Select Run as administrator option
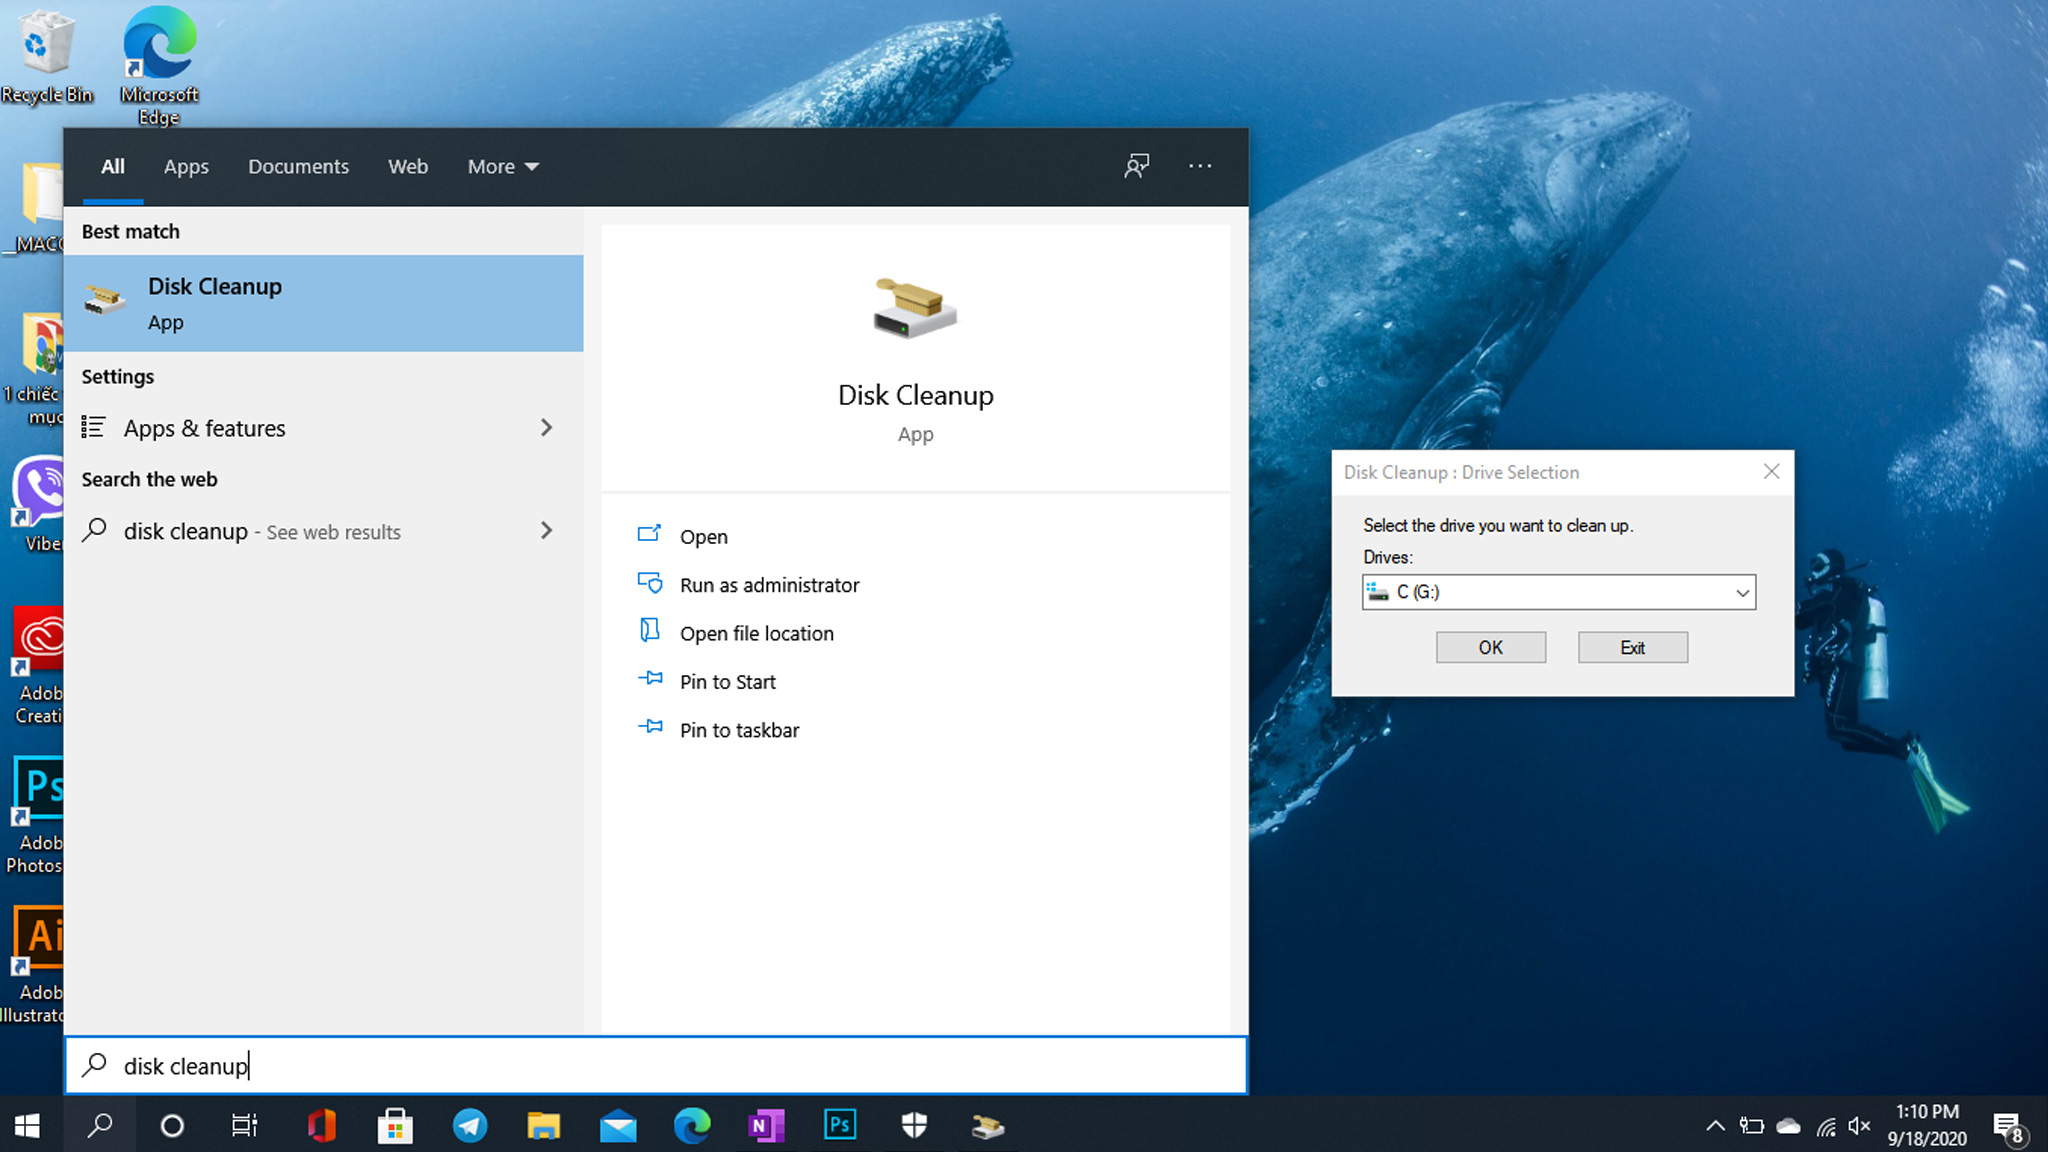Screen dimensions: 2048x1152 pyautogui.click(x=769, y=585)
